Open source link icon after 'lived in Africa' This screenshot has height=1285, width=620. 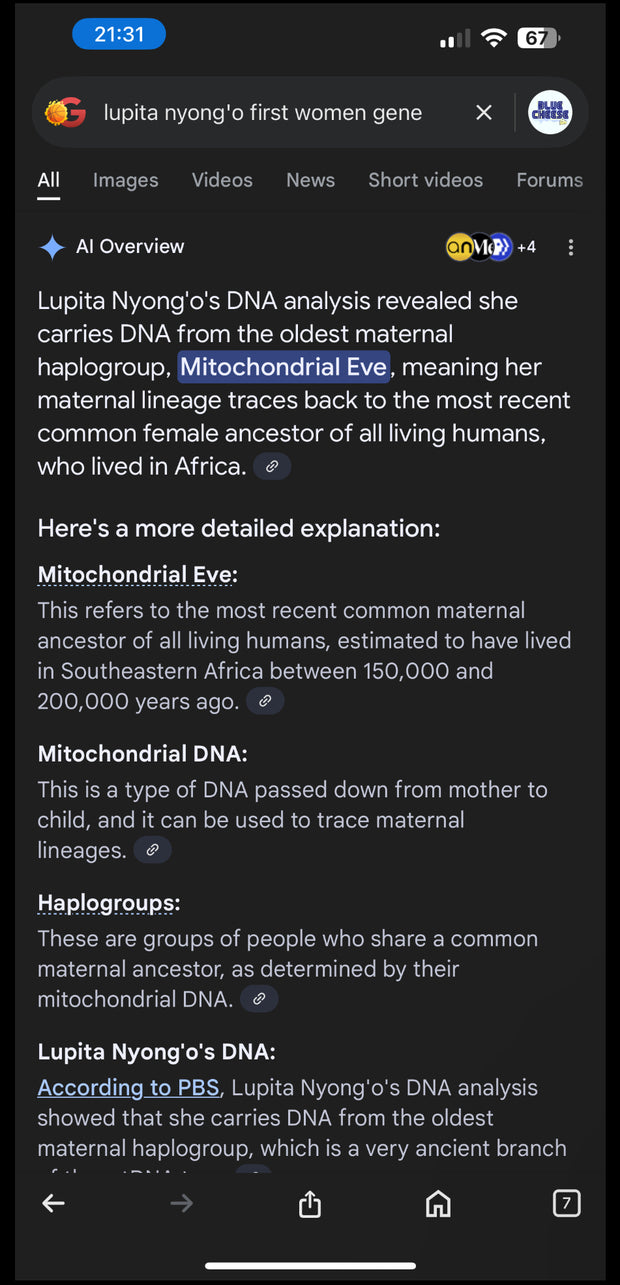tap(272, 466)
